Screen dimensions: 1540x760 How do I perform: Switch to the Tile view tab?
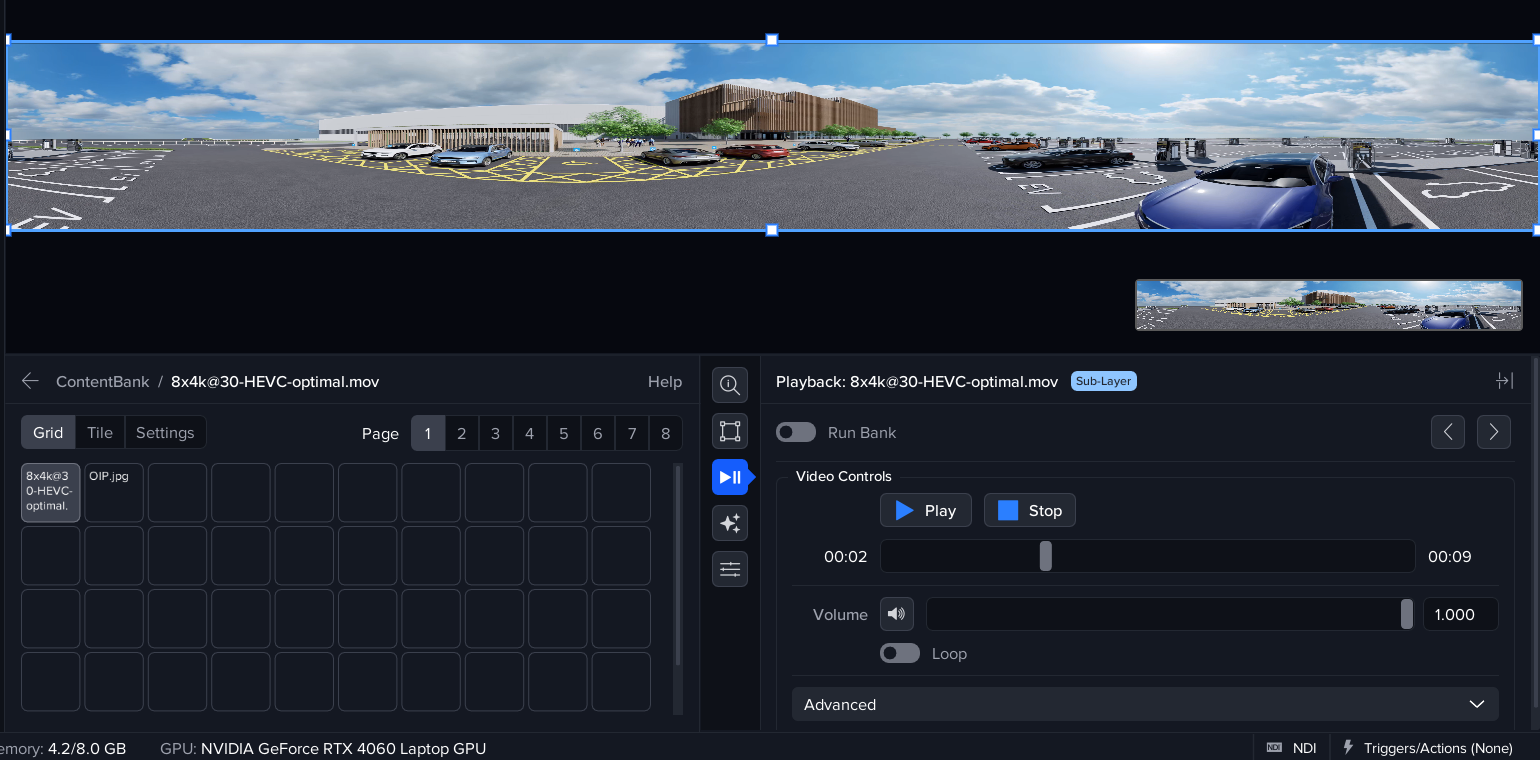click(x=100, y=432)
